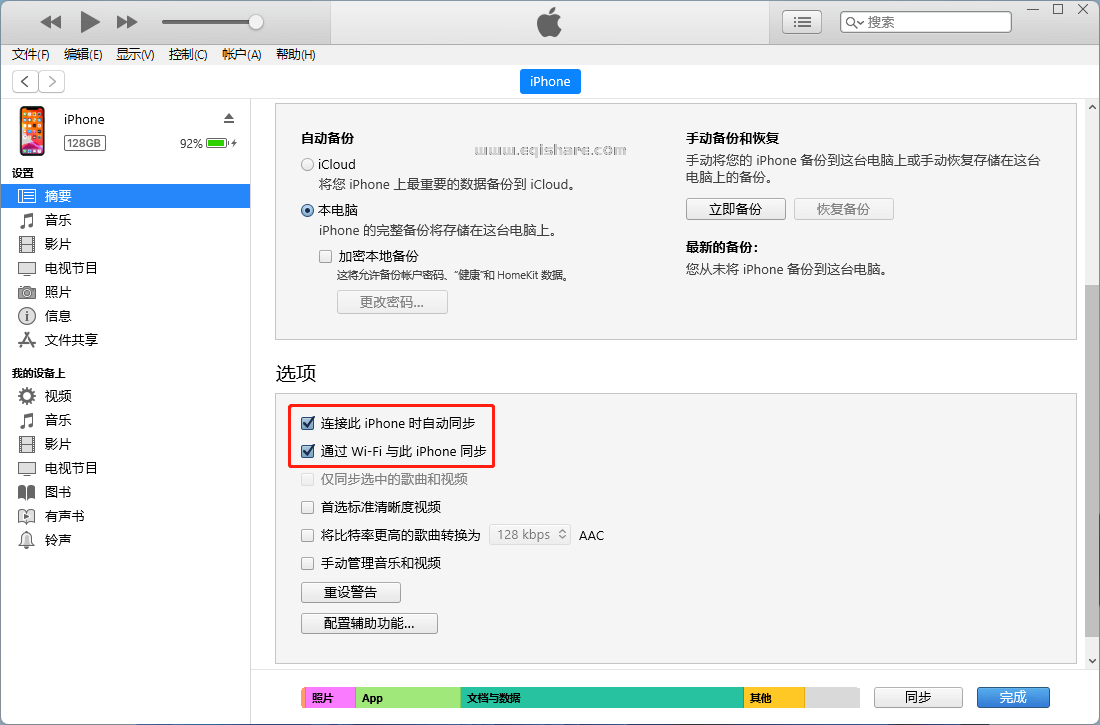Open the playlist view icon near the search bar
The height and width of the screenshot is (725, 1100).
(801, 21)
